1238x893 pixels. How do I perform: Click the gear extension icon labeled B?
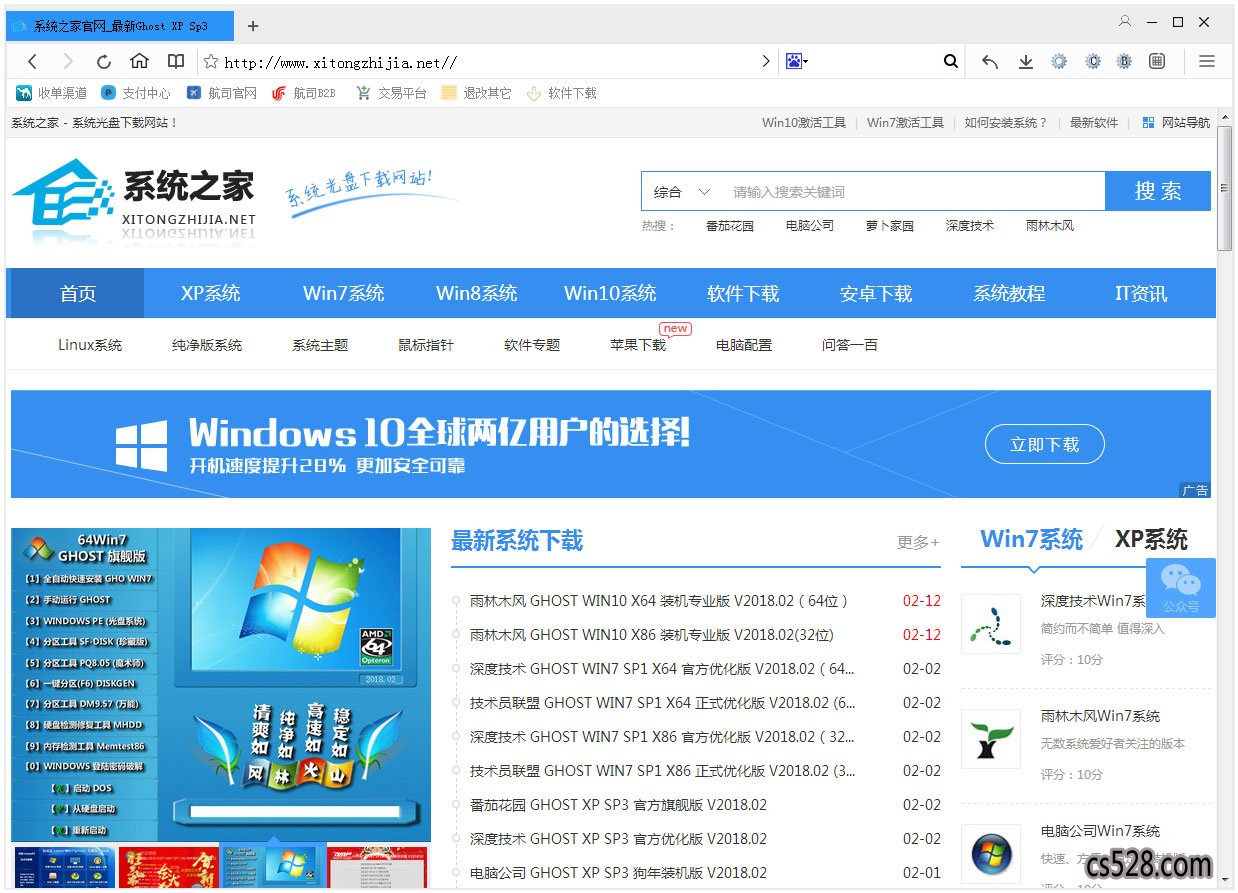(1124, 62)
